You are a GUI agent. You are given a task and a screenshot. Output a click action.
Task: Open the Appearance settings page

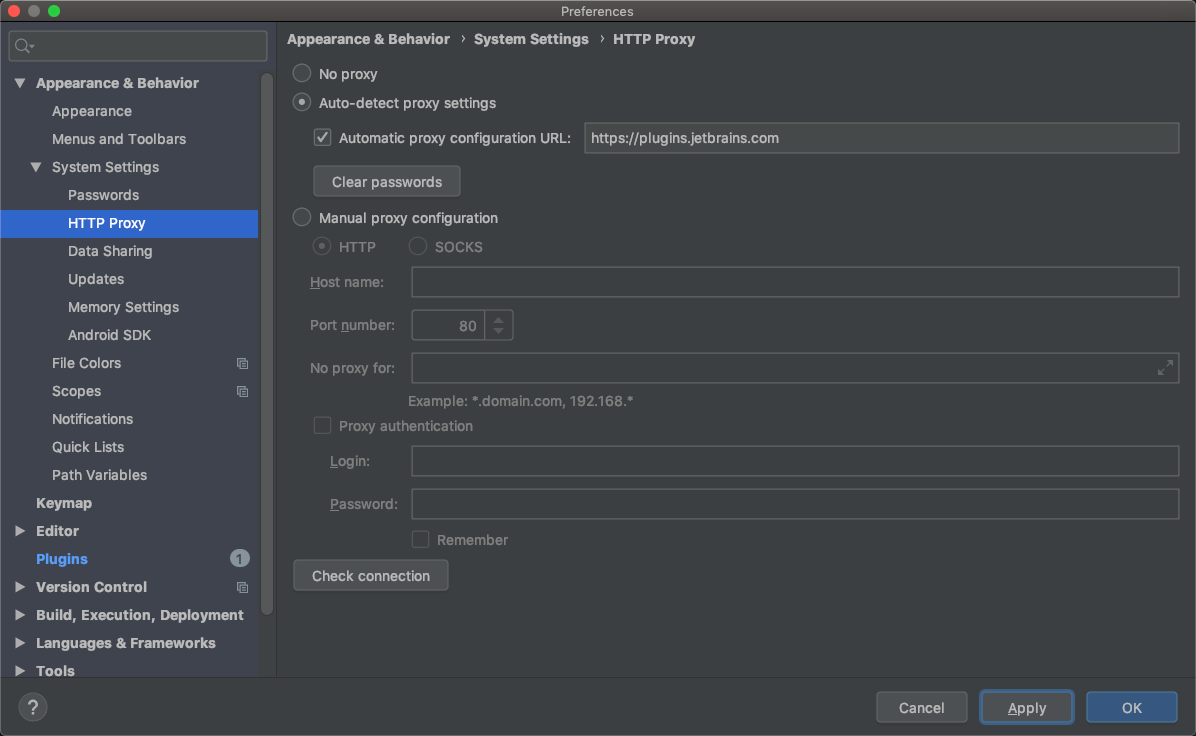(x=92, y=111)
